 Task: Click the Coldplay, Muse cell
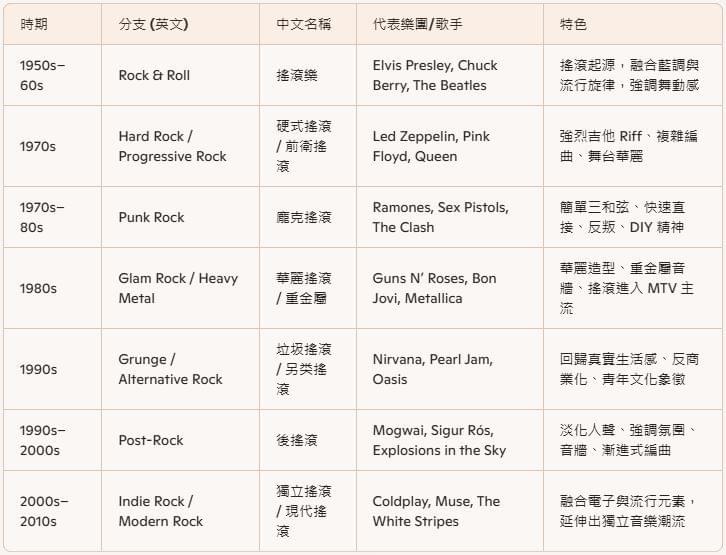[450, 511]
